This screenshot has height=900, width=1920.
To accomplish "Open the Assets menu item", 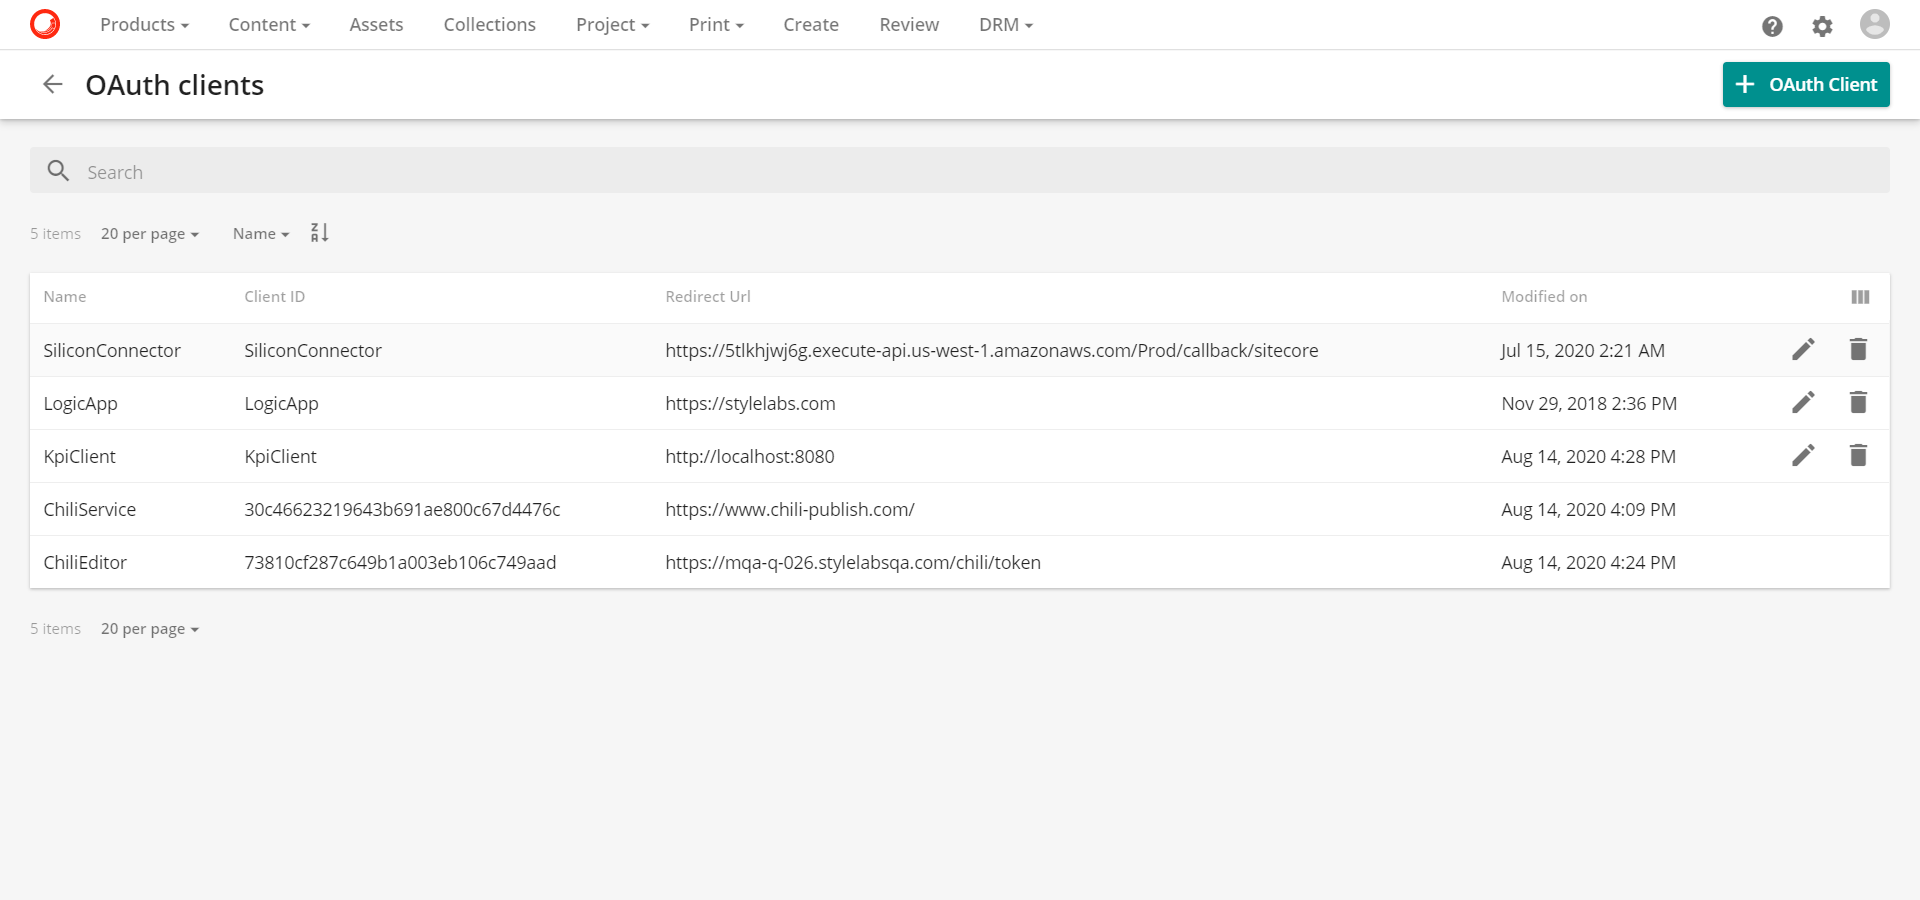I will pos(375,24).
